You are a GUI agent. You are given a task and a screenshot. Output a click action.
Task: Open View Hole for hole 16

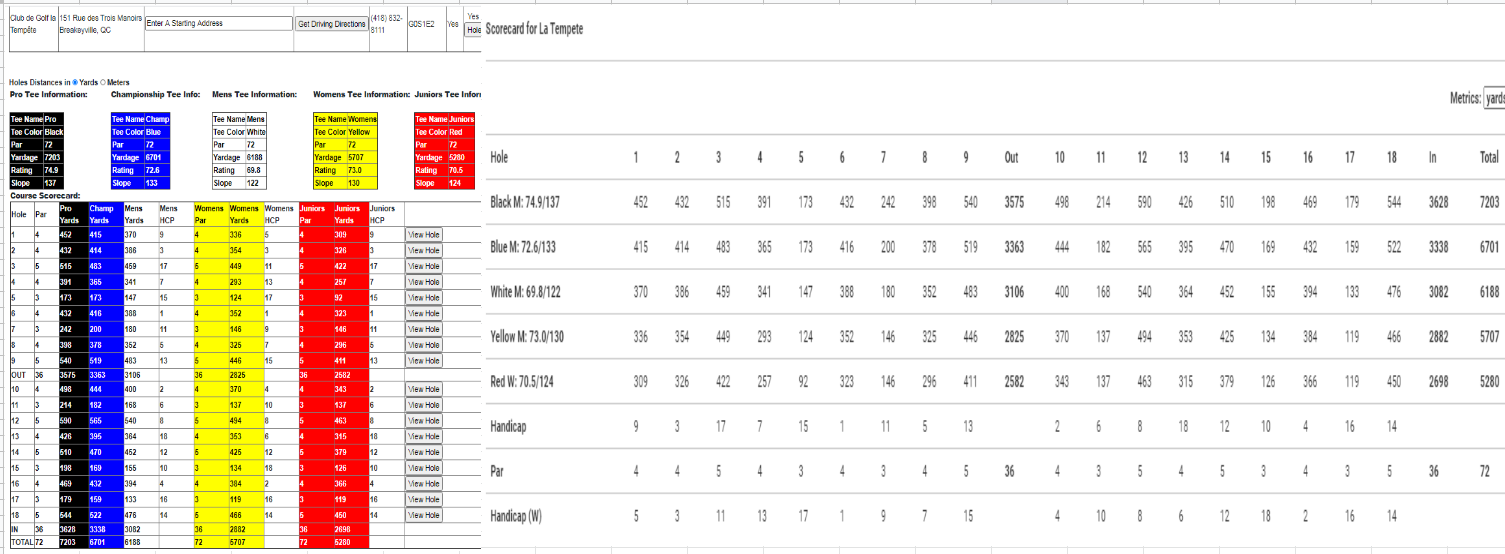point(424,483)
